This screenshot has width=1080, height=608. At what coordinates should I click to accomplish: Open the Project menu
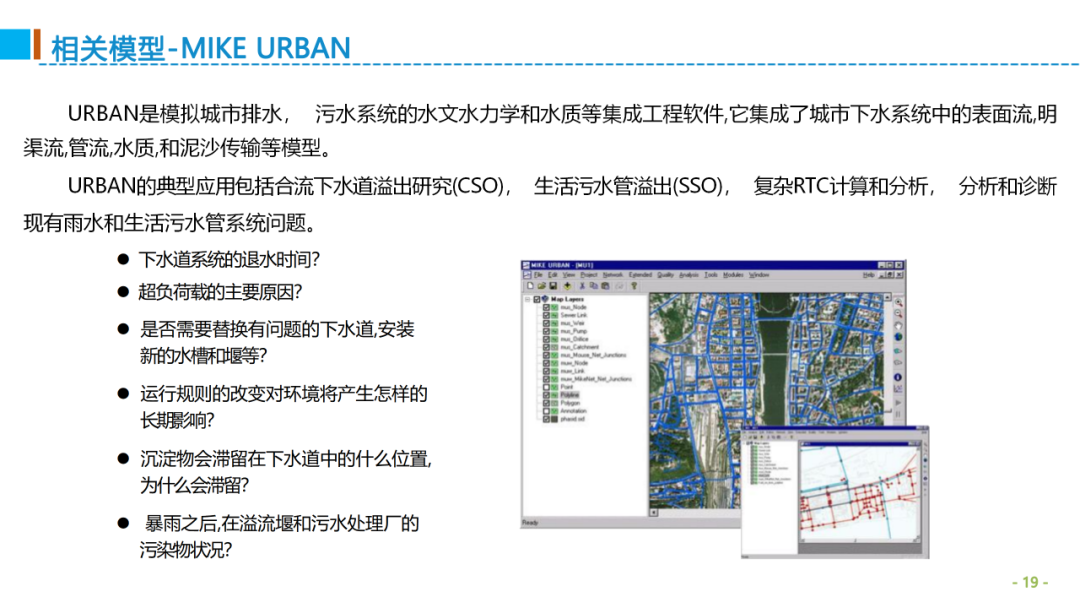pos(589,275)
